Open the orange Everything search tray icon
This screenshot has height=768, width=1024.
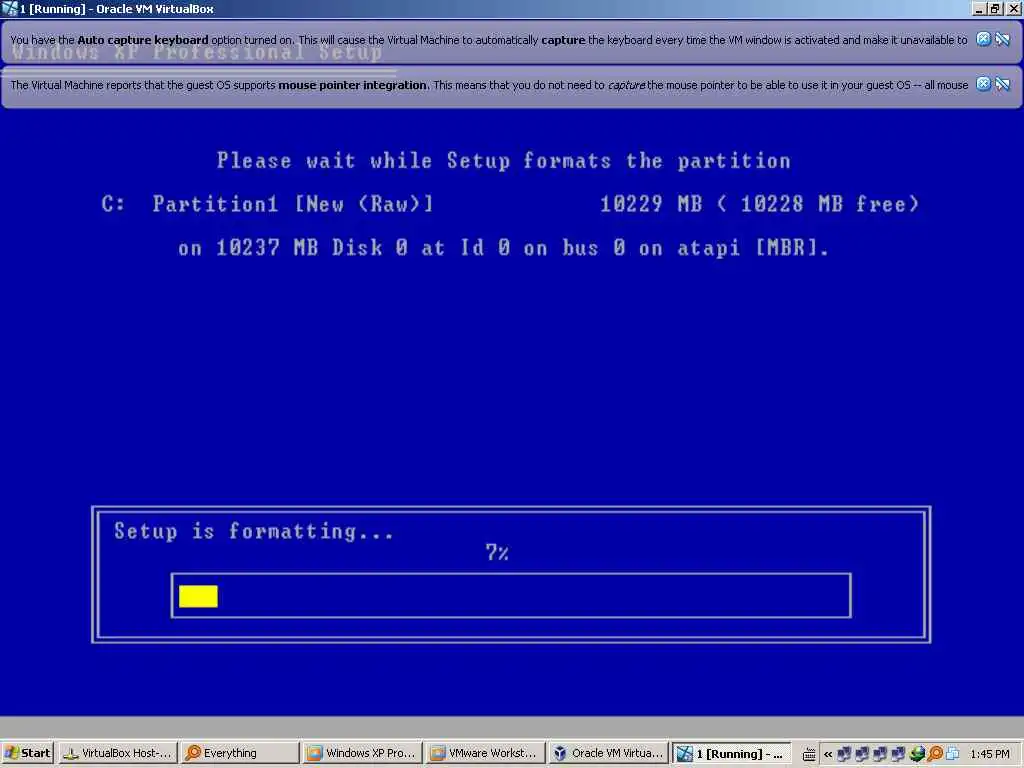[935, 754]
